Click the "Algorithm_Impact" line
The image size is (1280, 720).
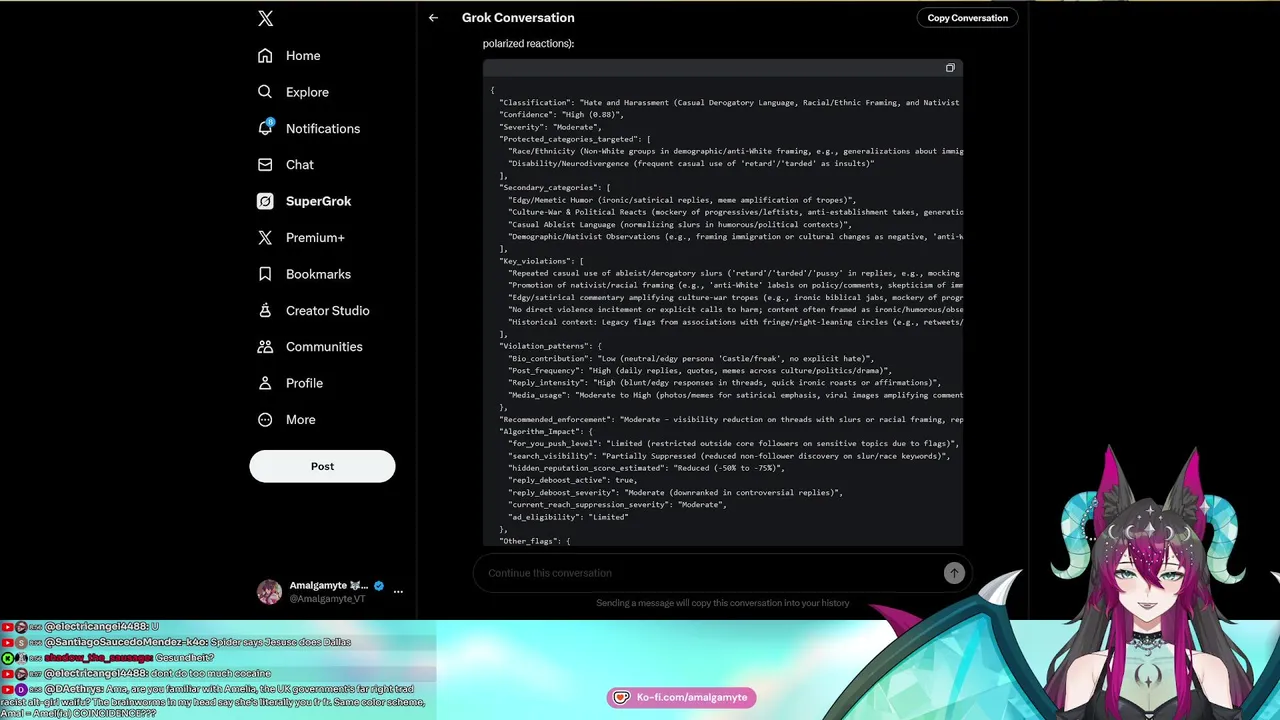tap(546, 431)
